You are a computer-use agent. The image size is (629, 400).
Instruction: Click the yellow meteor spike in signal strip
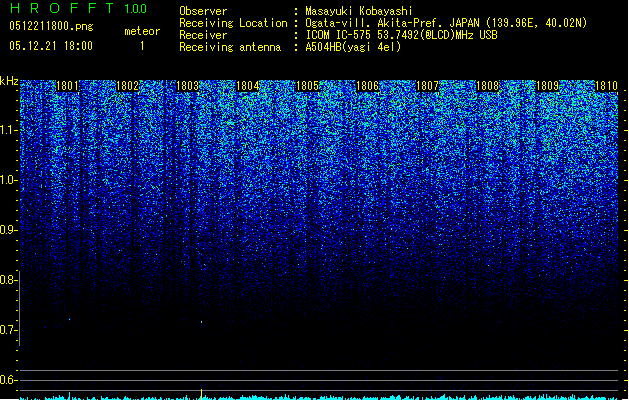point(201,394)
